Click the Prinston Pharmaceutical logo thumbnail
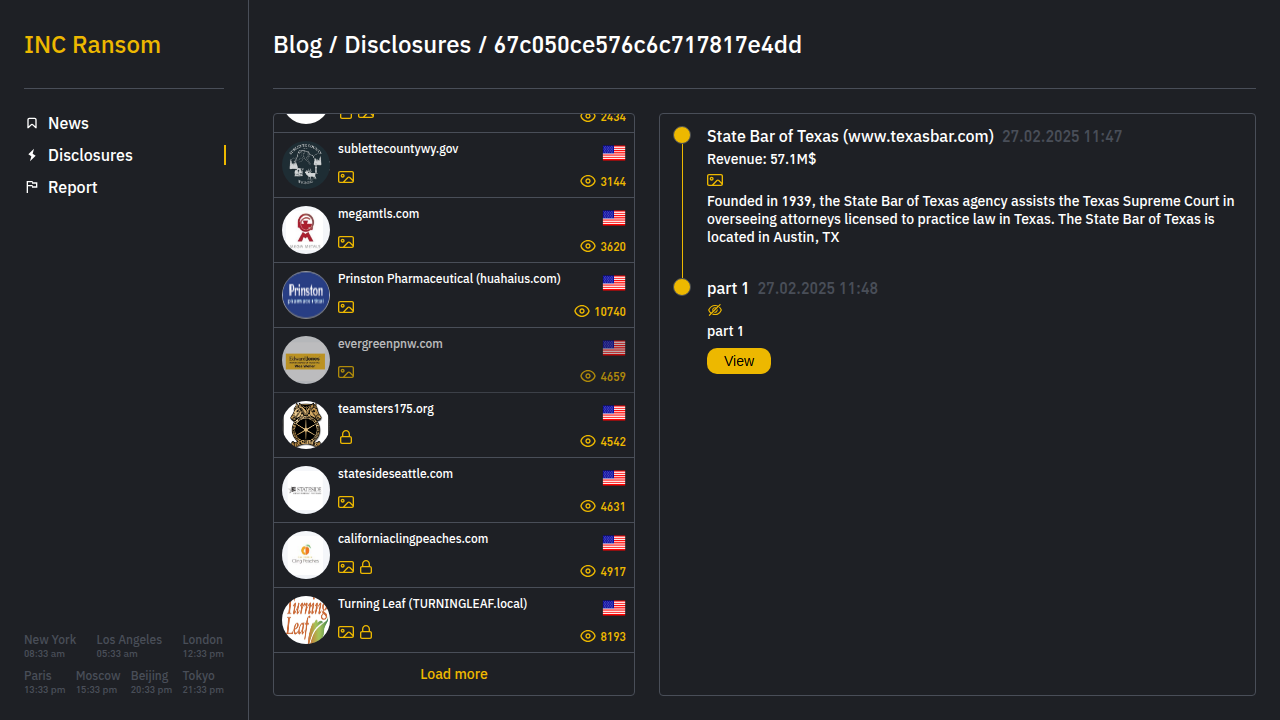The image size is (1280, 720). [306, 295]
